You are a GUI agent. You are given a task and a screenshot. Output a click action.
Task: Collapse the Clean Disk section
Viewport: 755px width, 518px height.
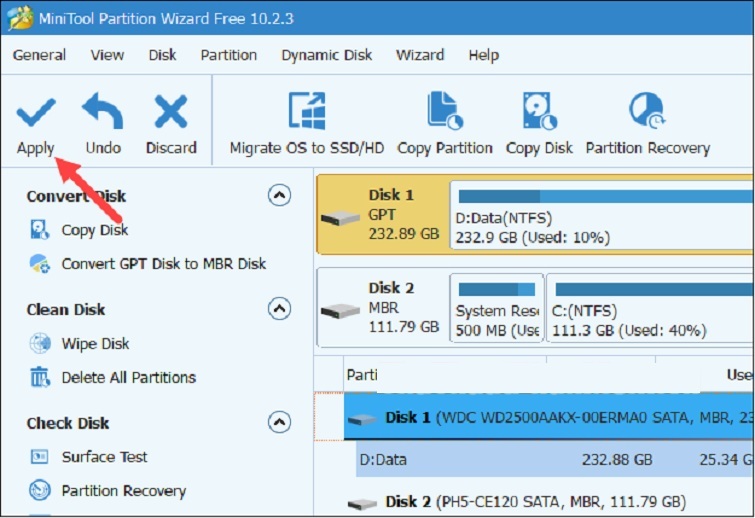tap(280, 309)
